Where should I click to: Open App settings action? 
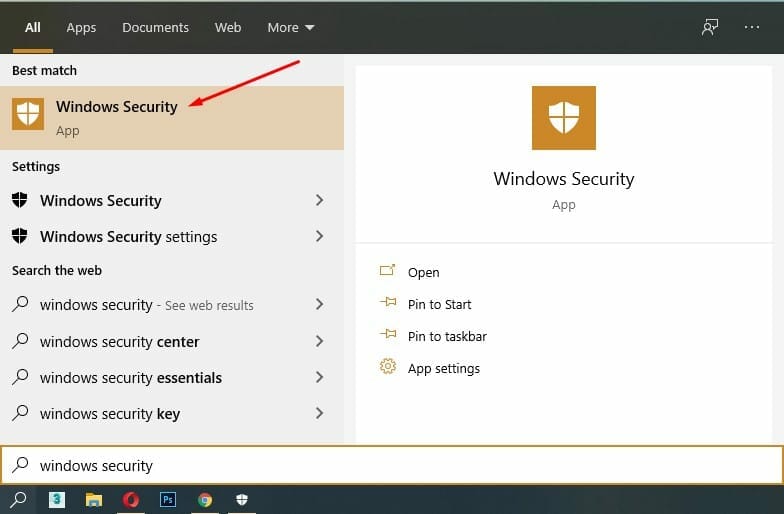click(444, 368)
